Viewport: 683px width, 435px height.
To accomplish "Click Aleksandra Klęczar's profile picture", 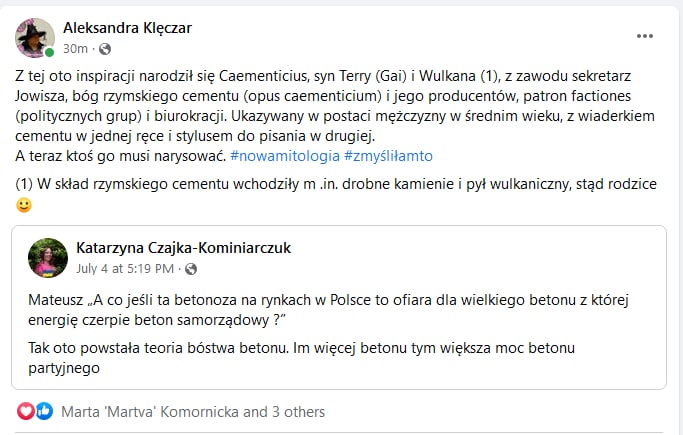I will coord(35,38).
